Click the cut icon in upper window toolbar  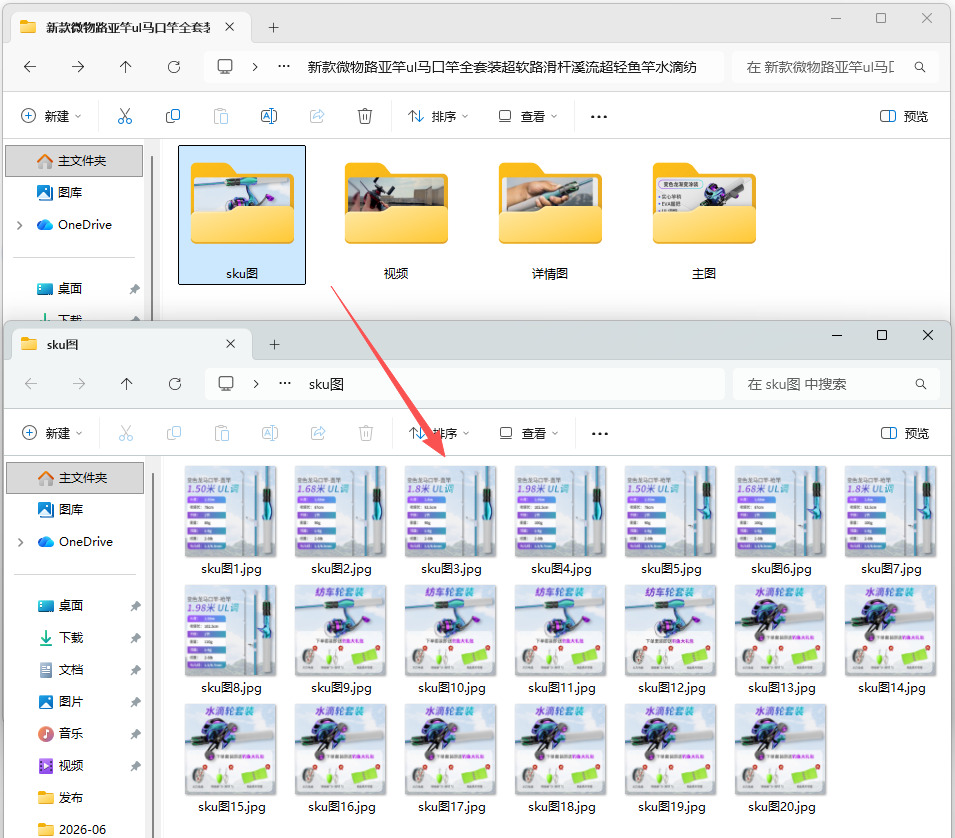point(125,116)
